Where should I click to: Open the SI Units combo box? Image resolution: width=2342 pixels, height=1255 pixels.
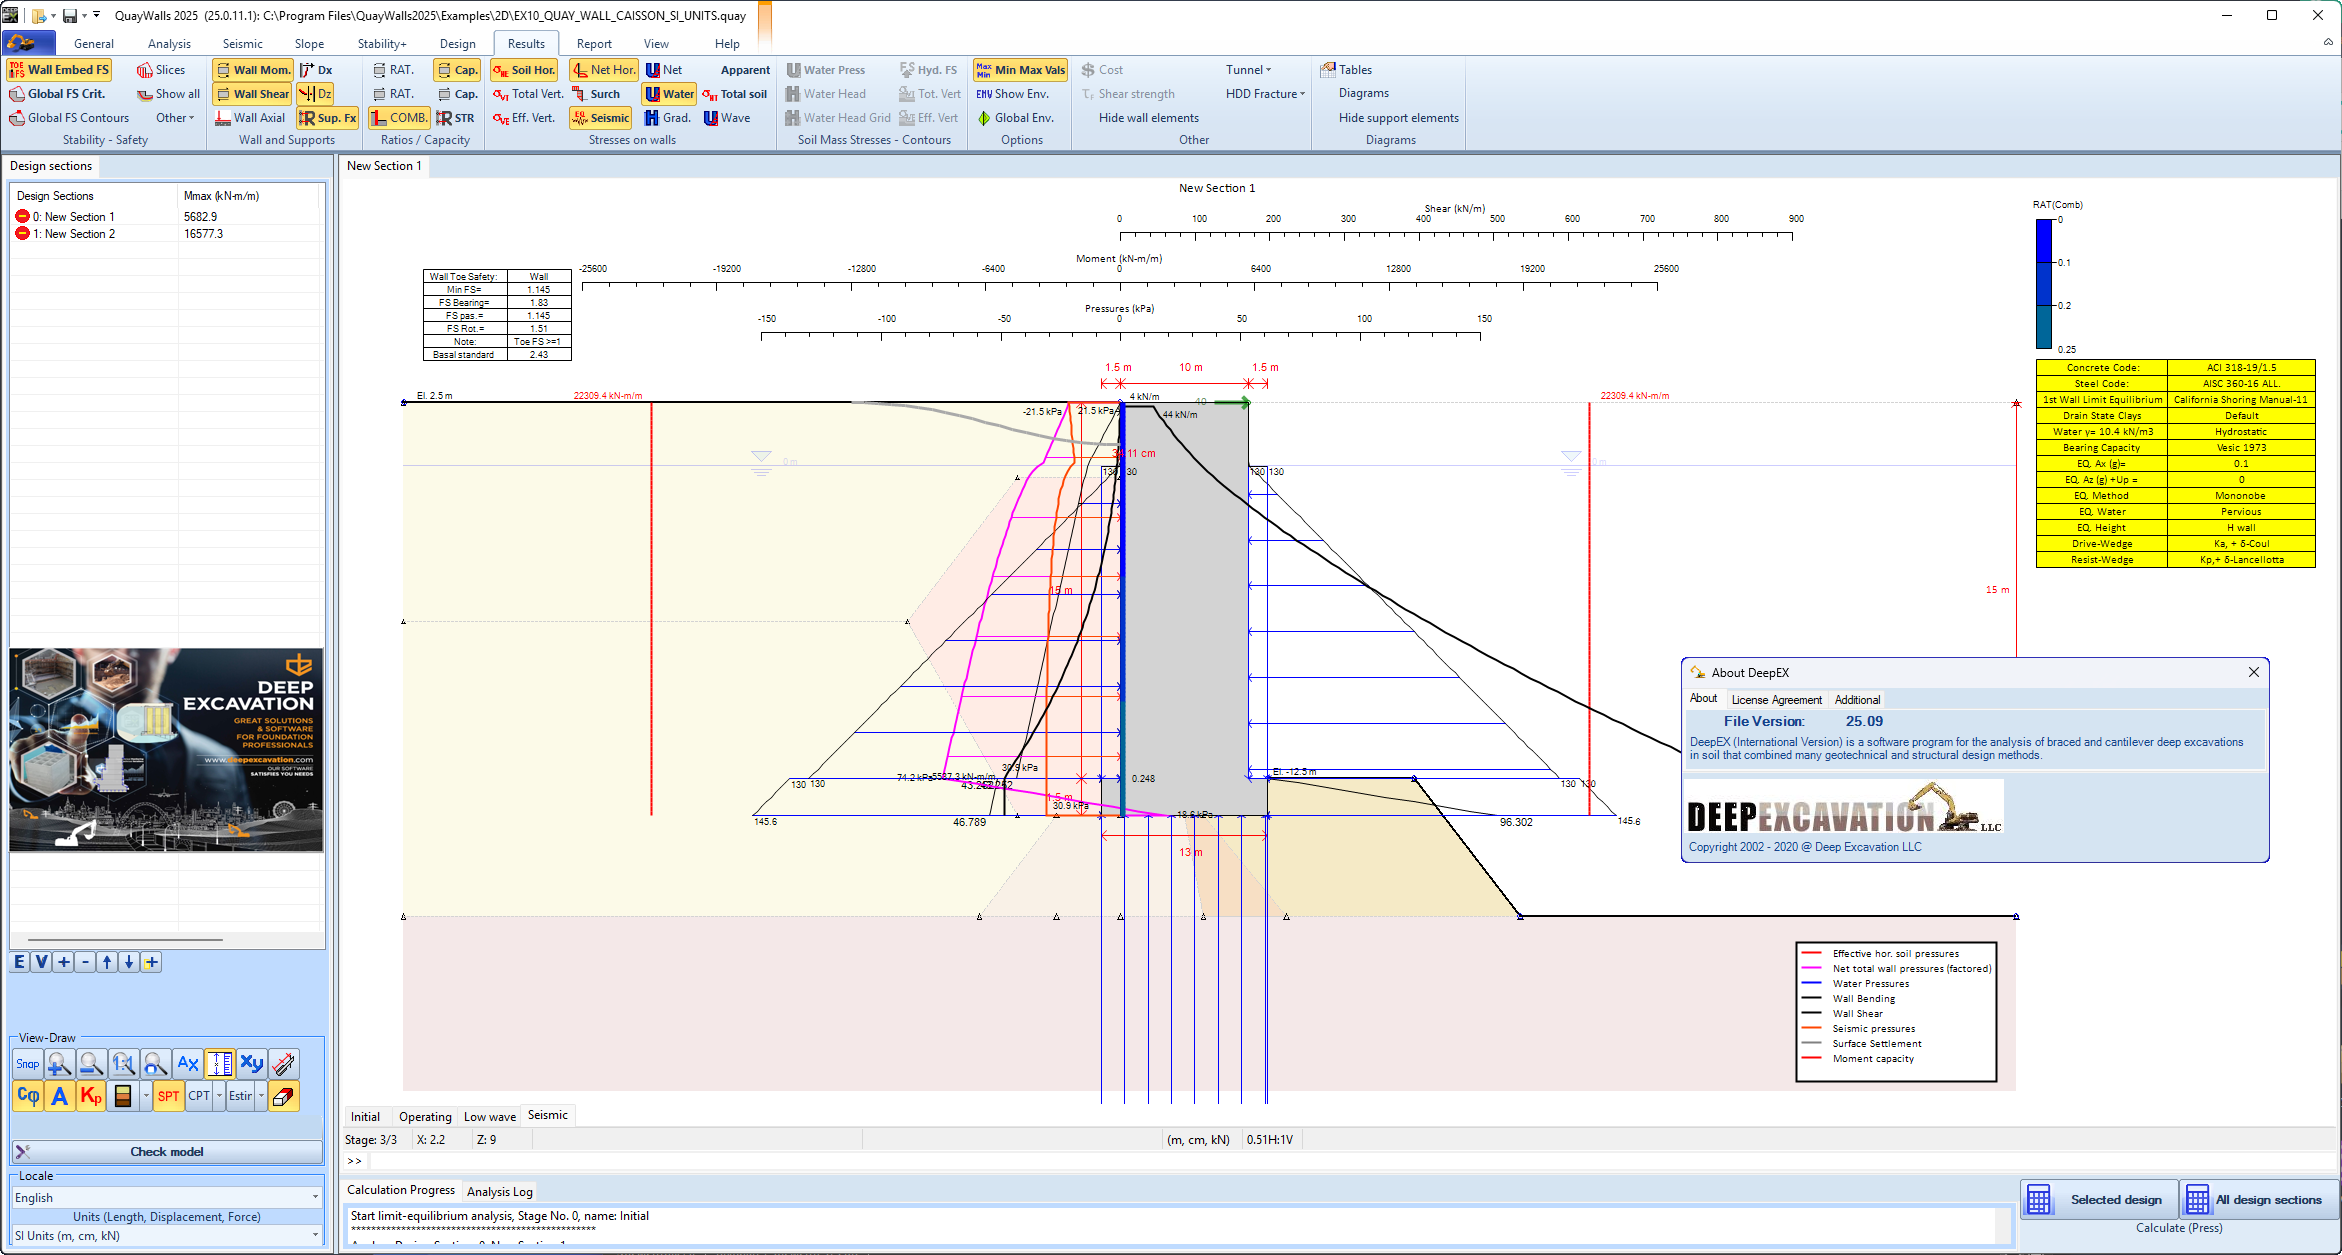point(315,1235)
